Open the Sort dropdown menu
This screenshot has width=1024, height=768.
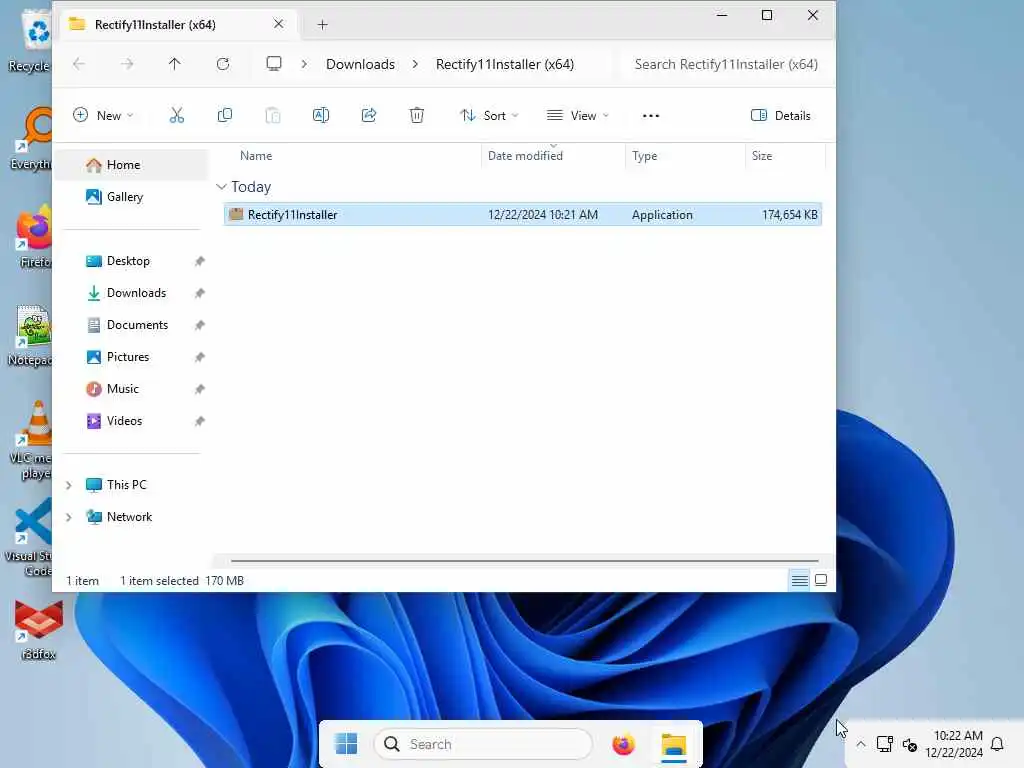[x=489, y=116]
